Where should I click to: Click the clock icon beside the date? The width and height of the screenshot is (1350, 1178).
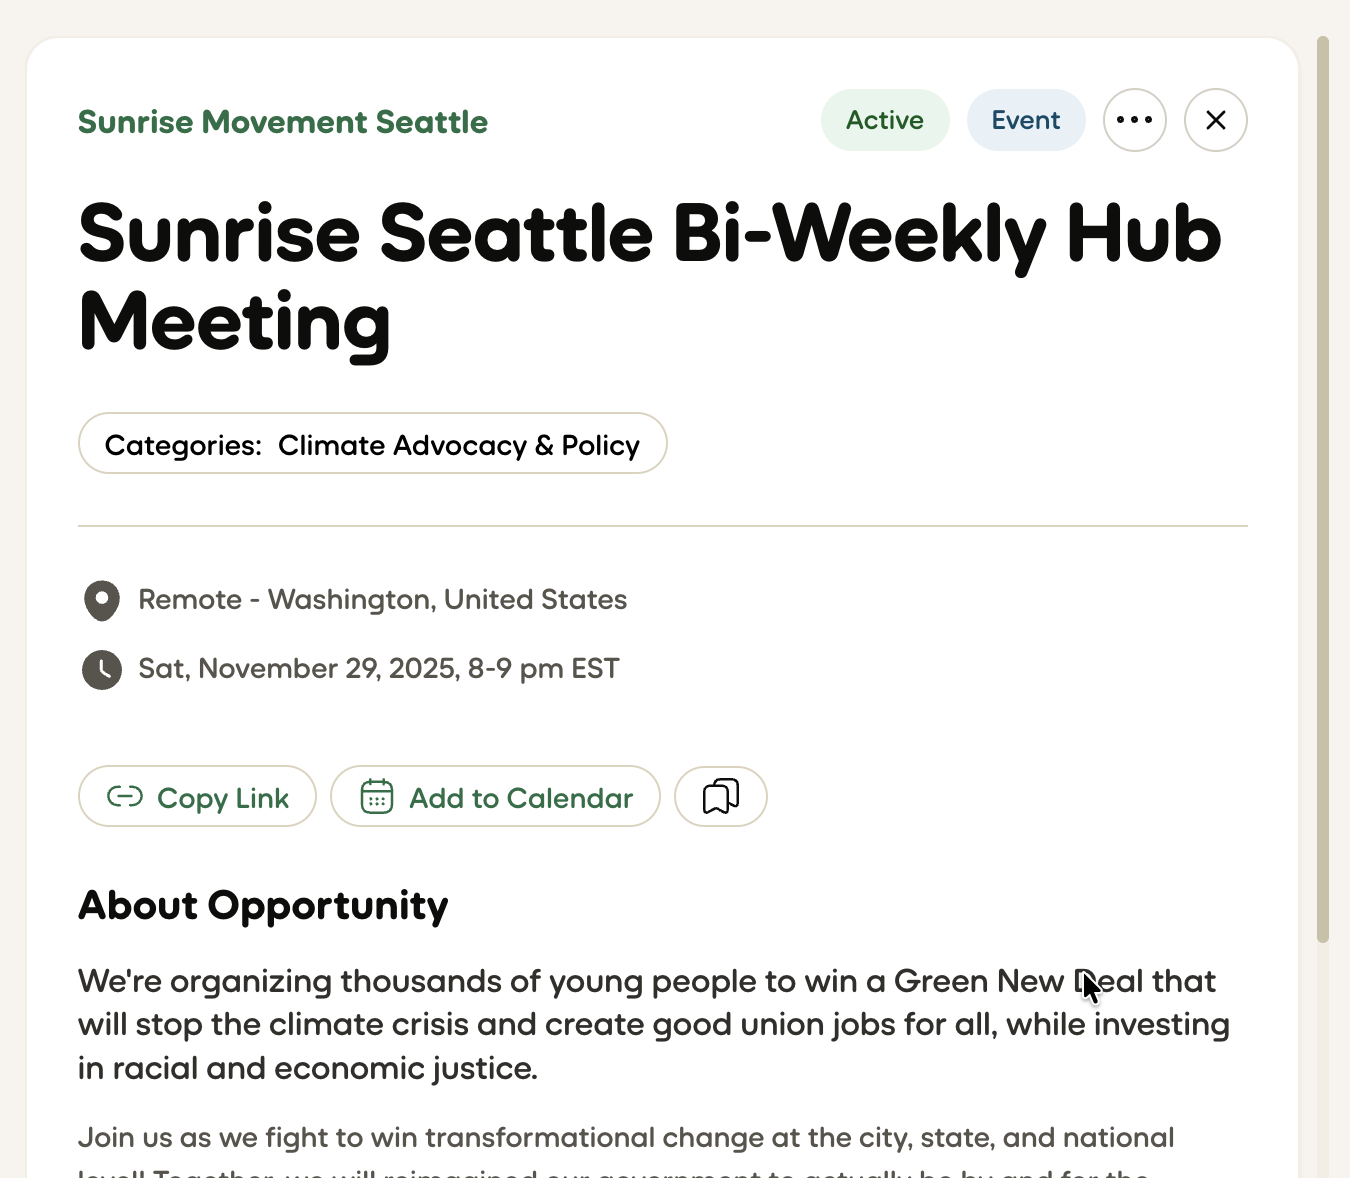(101, 669)
